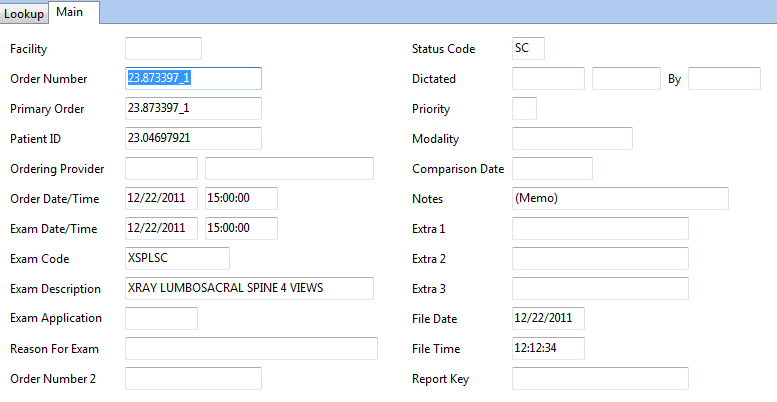Image resolution: width=777 pixels, height=402 pixels.
Task: Click the Status Code label
Action: point(444,49)
